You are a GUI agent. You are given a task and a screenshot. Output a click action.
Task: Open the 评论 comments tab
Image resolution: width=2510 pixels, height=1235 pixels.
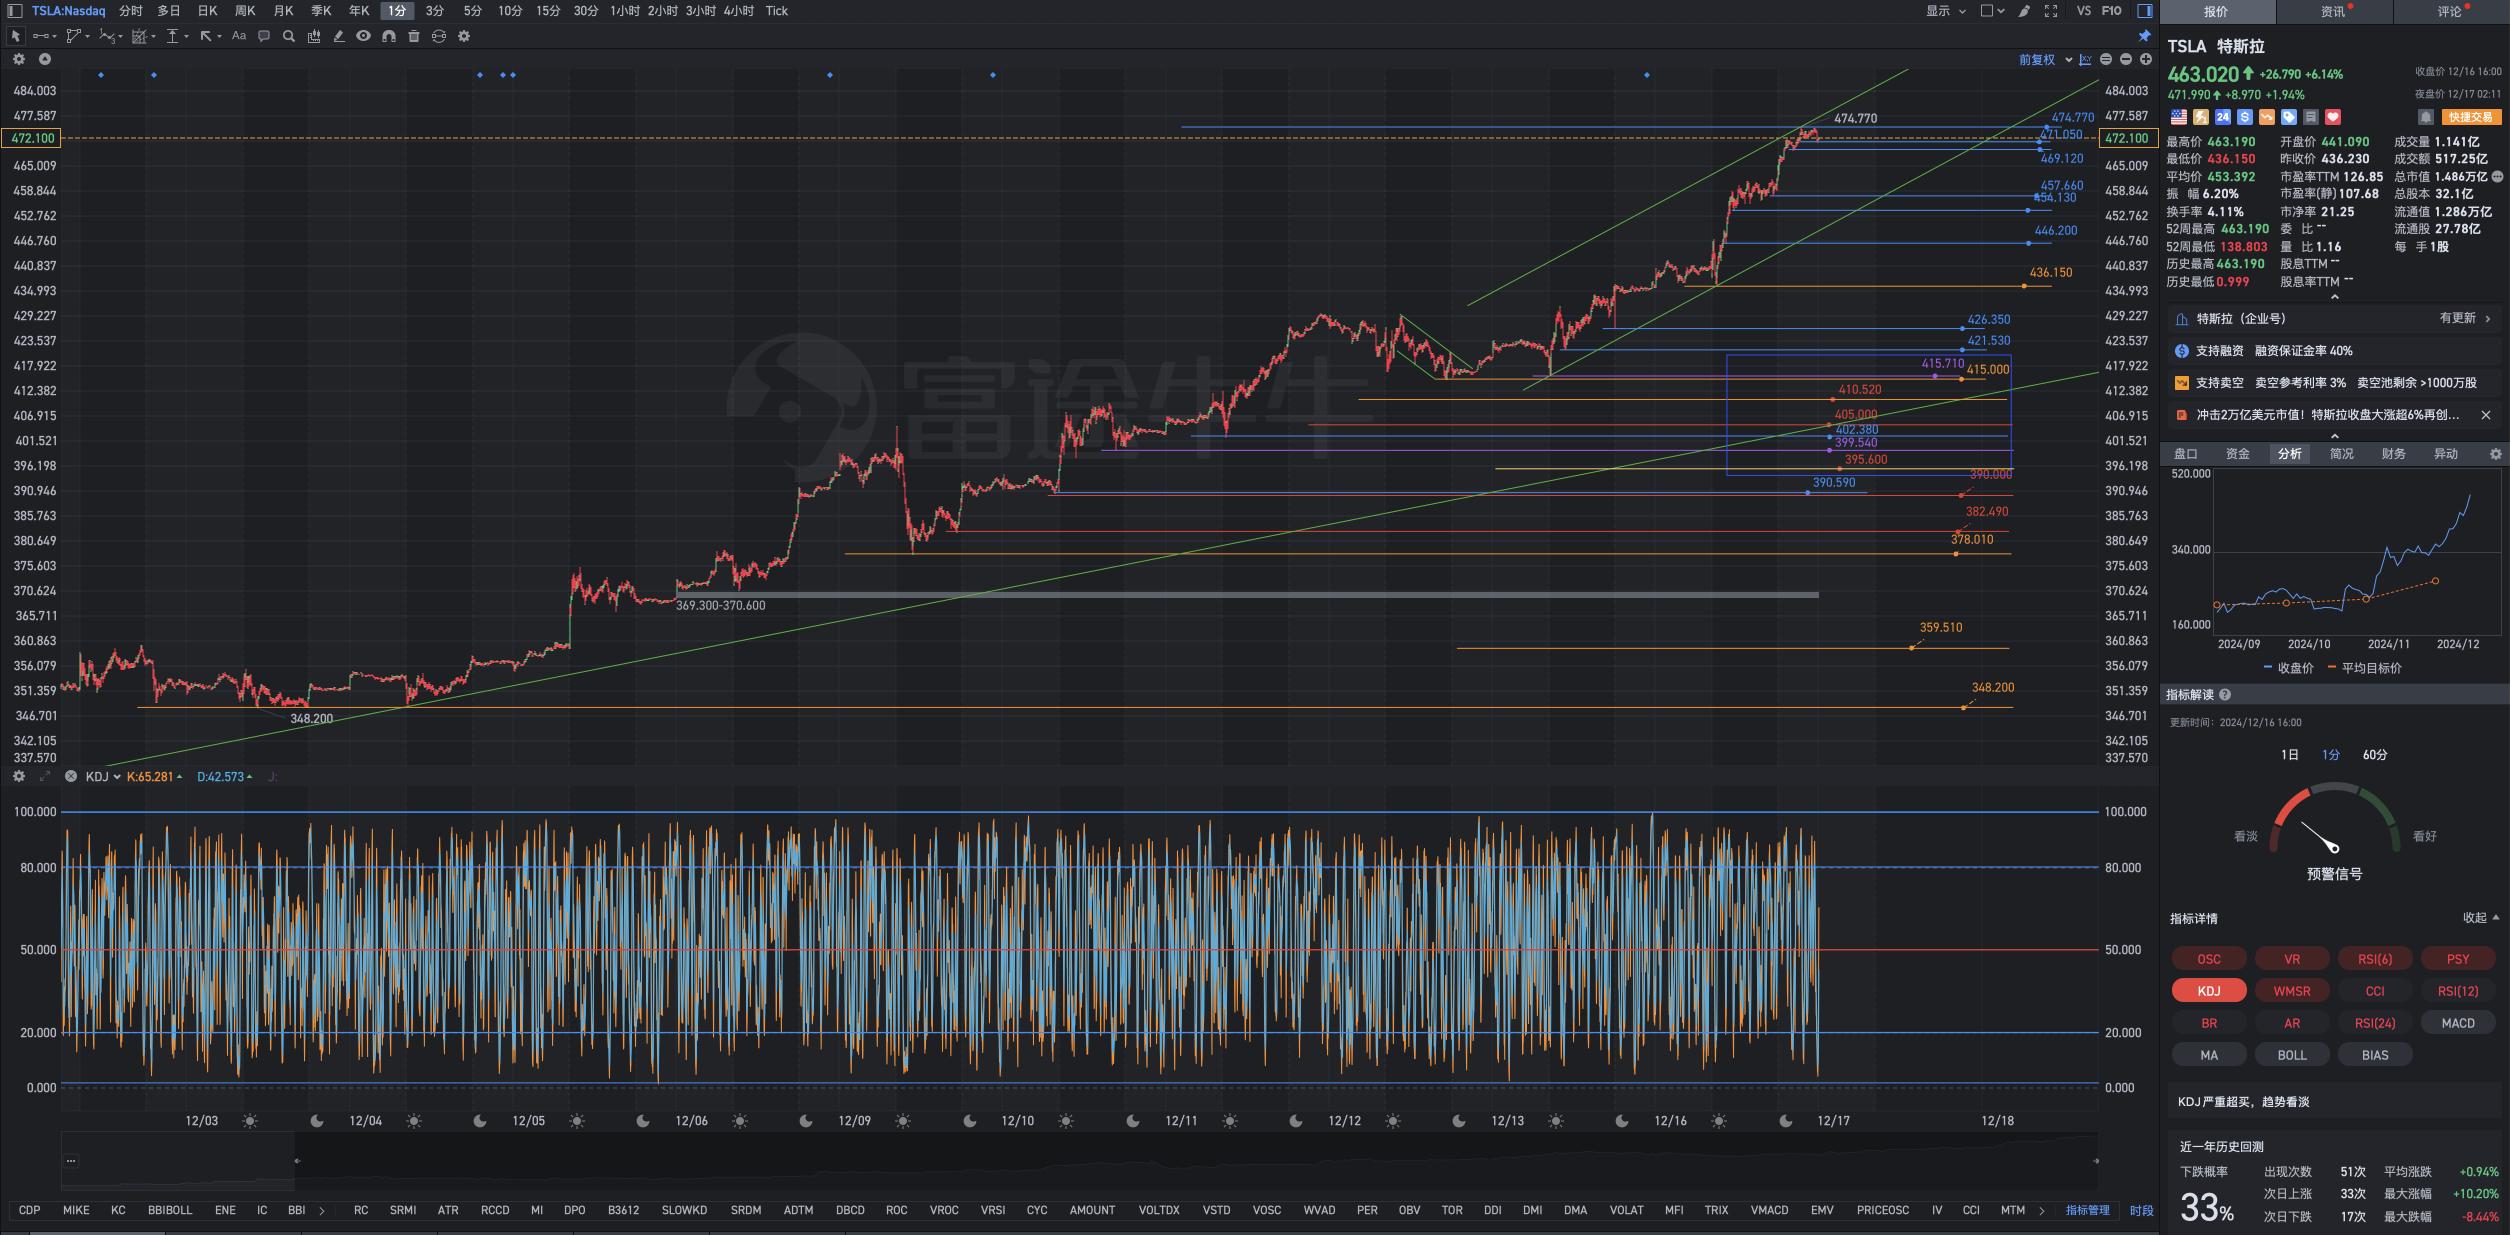(x=2450, y=12)
